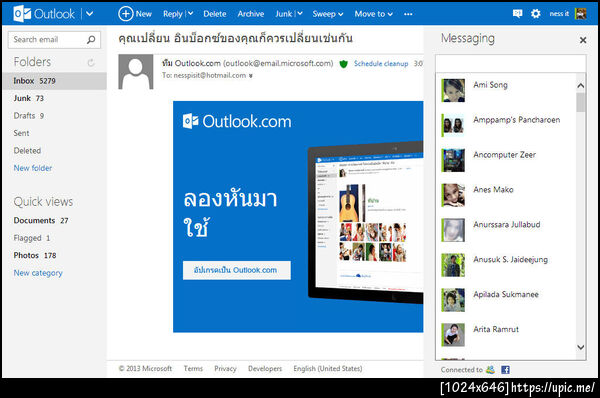Delete the open email
The width and height of the screenshot is (600, 398).
pyautogui.click(x=215, y=14)
